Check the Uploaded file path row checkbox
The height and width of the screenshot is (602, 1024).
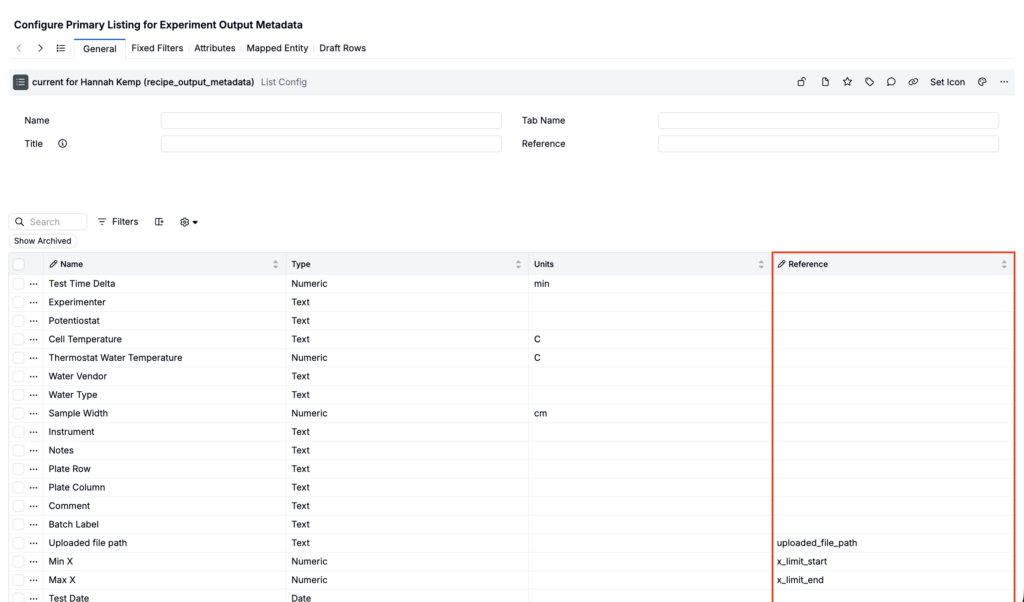coord(18,543)
